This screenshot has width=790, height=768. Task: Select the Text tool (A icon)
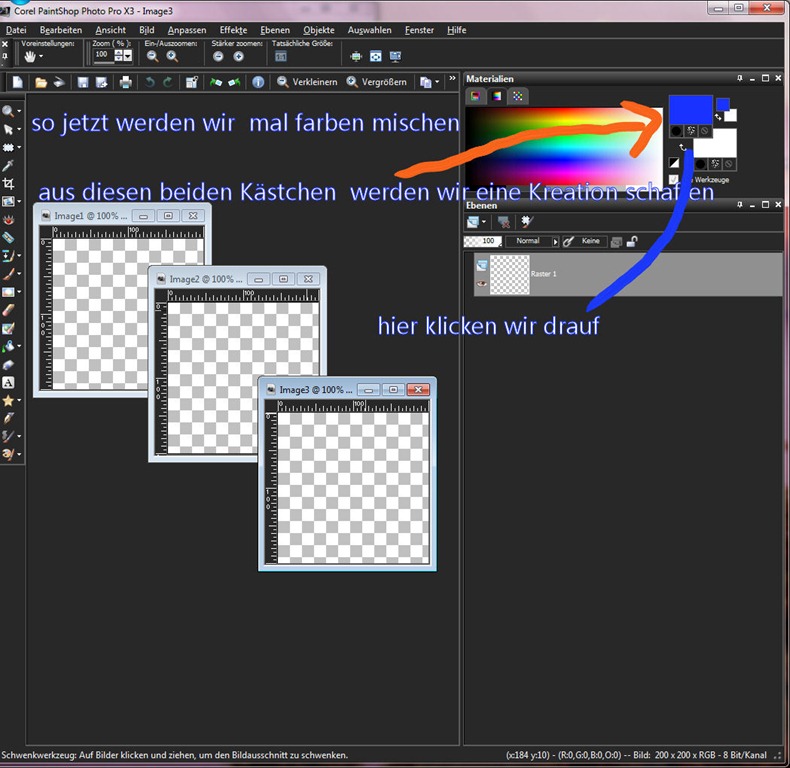(8, 382)
